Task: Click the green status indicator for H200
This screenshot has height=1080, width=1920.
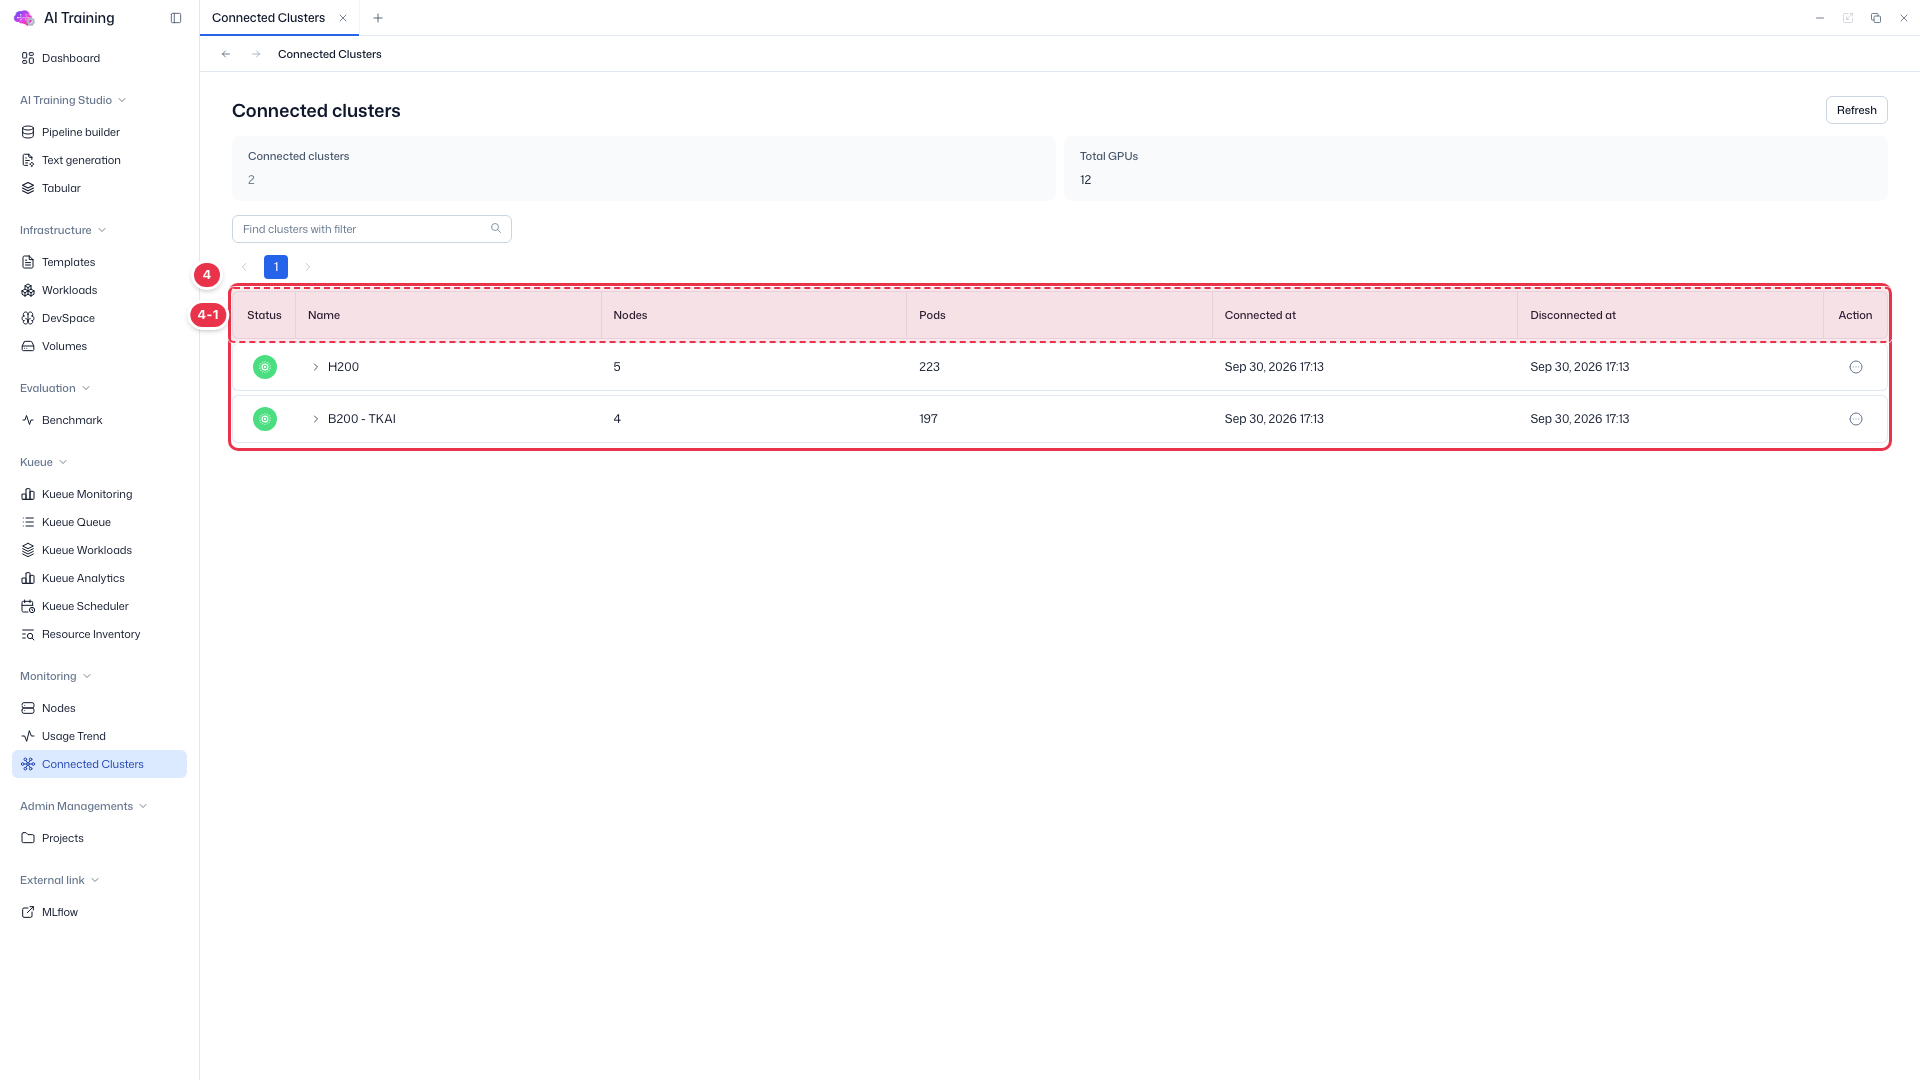Action: (265, 367)
